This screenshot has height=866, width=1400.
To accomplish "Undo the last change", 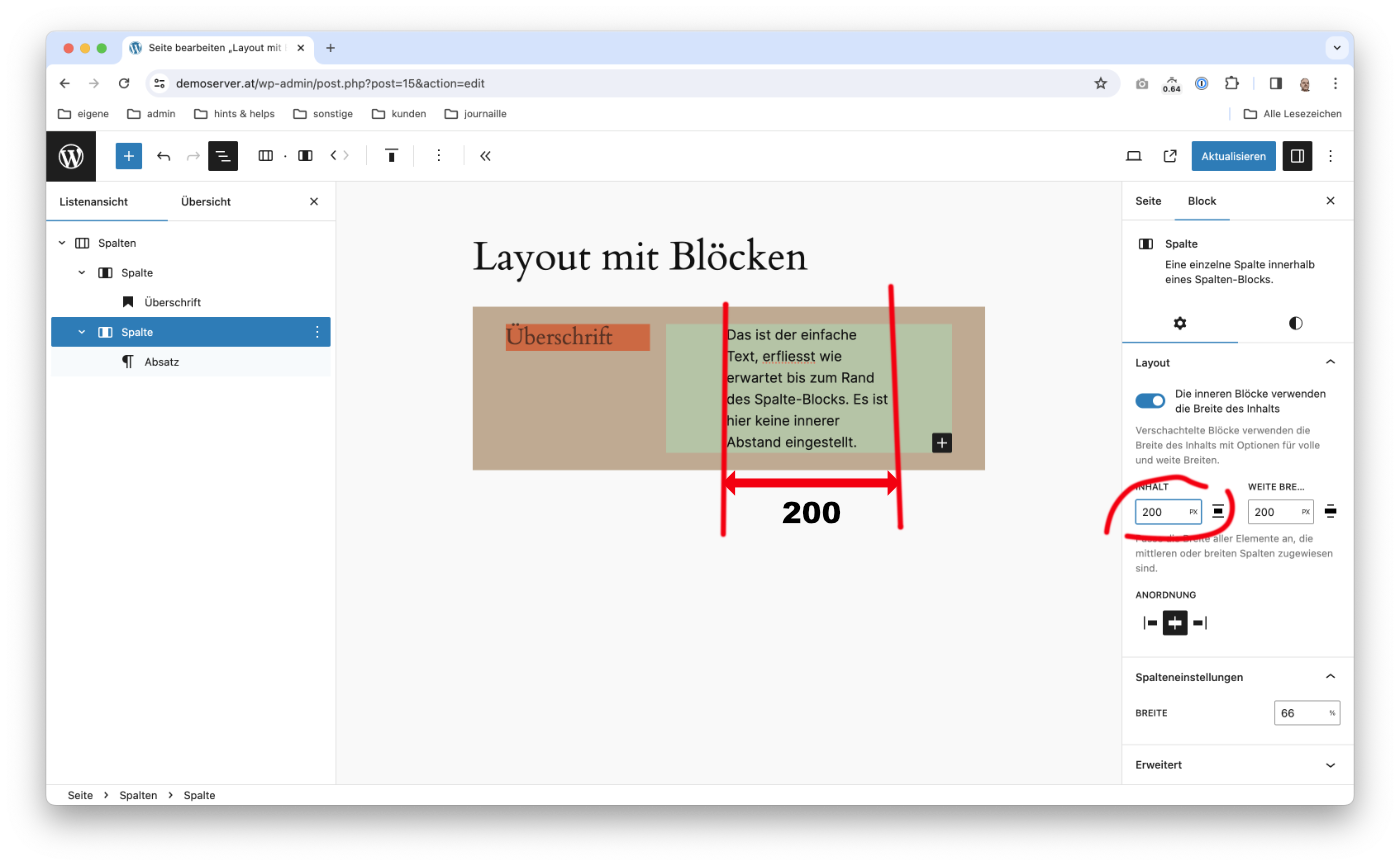I will [164, 156].
